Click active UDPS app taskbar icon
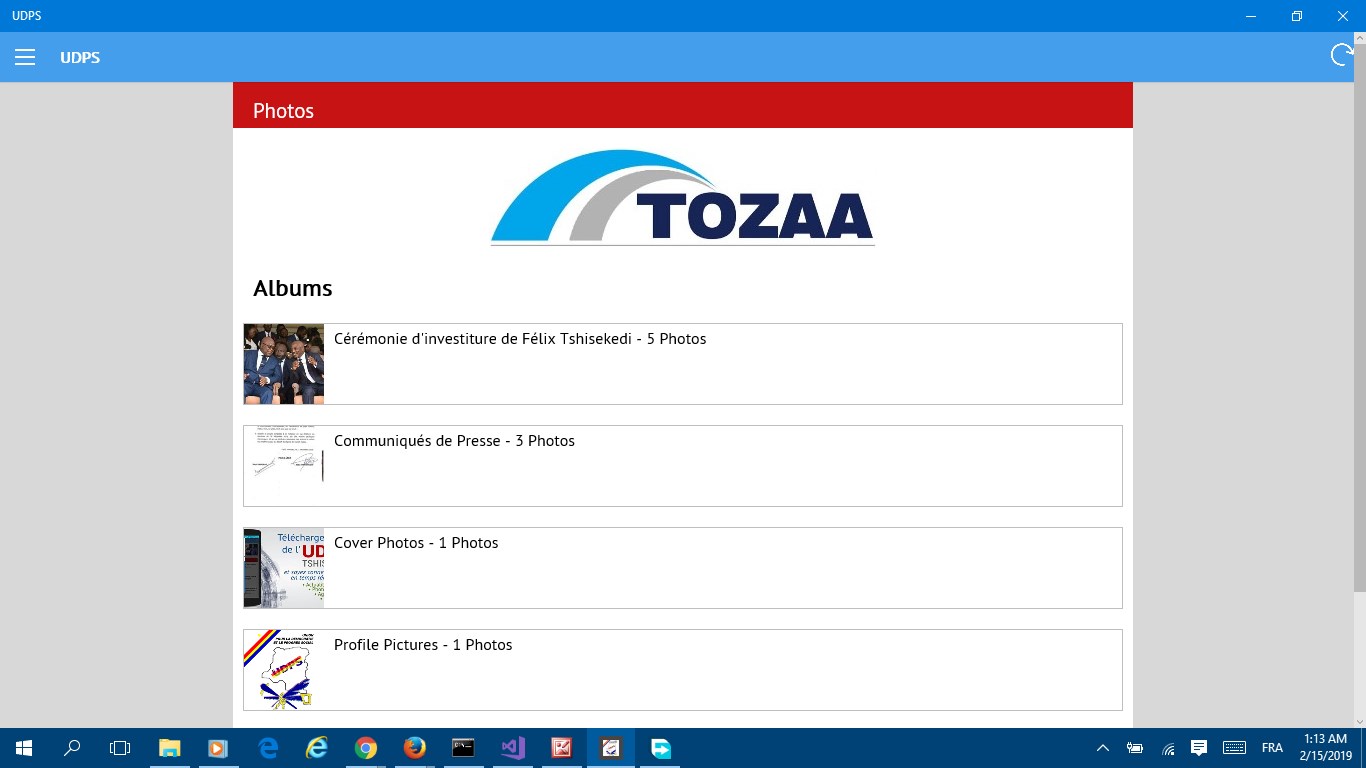Screen dimensions: 1366x768 coord(610,748)
